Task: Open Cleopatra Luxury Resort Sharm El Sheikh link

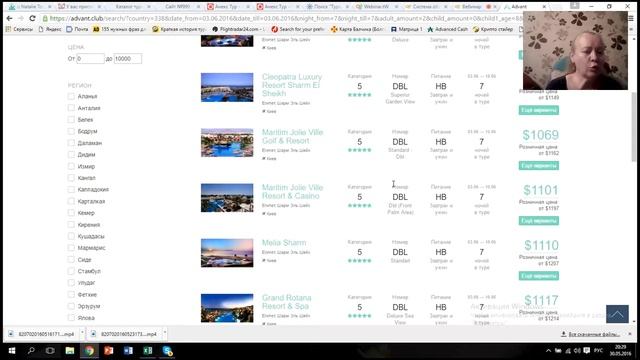Action: click(x=292, y=85)
